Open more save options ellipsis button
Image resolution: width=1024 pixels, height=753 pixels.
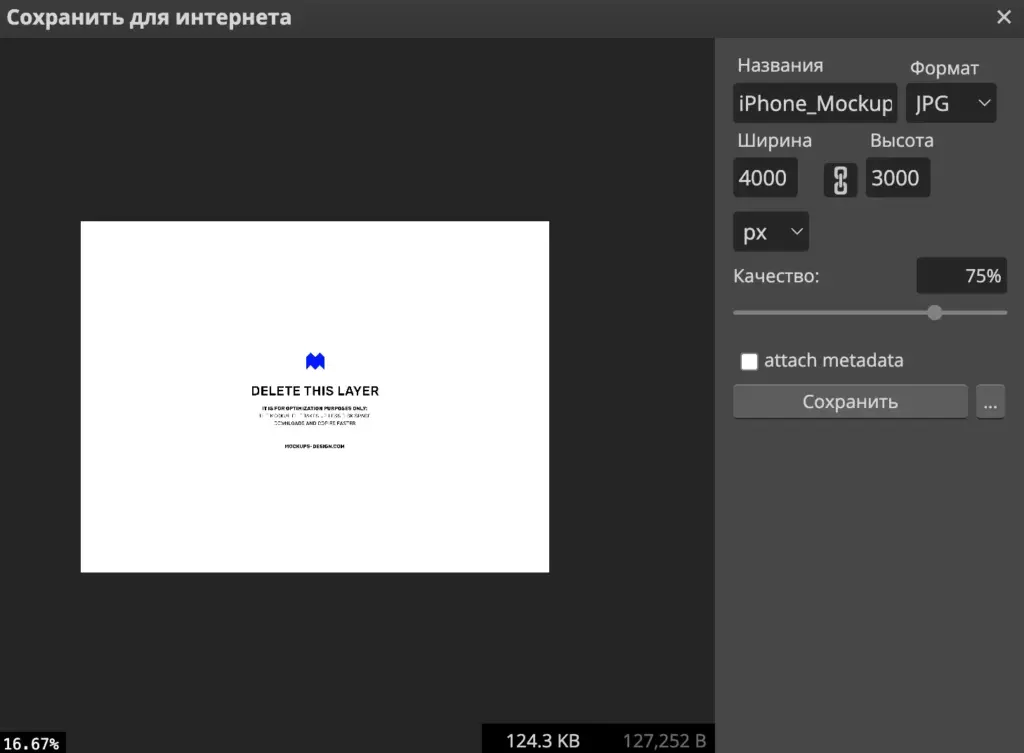(990, 402)
